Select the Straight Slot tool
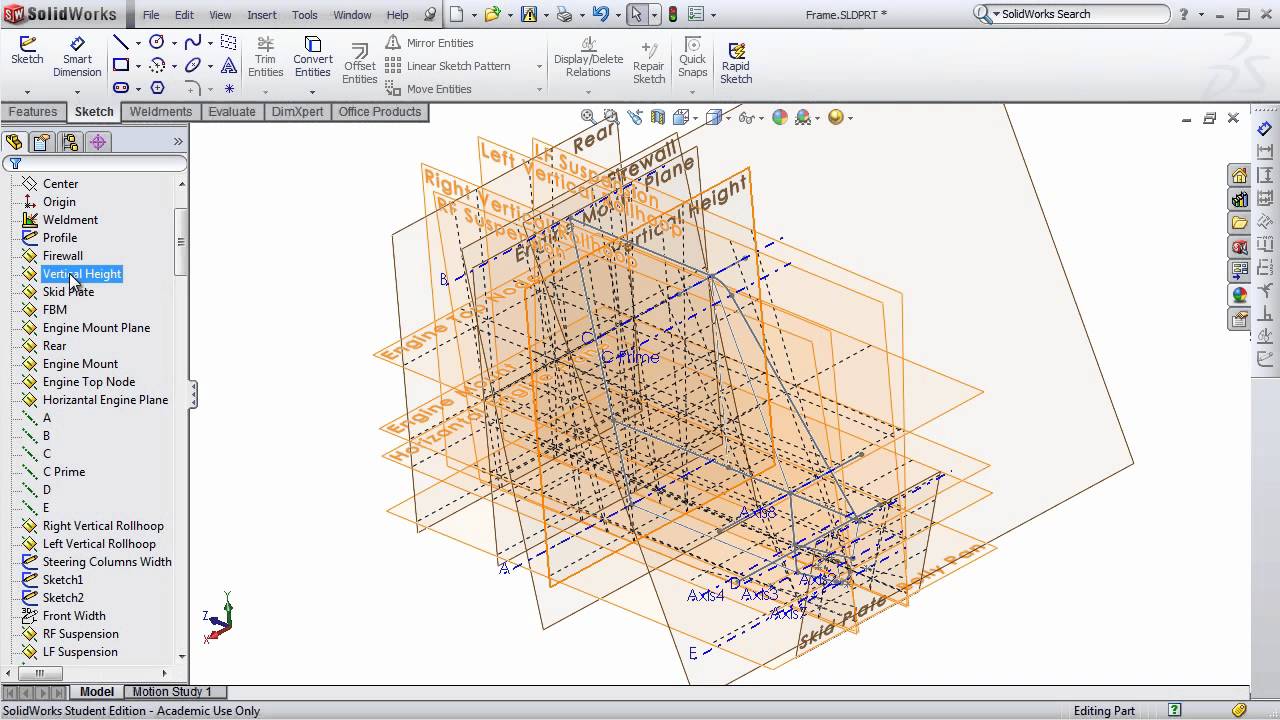This screenshot has width=1280, height=720. (x=121, y=88)
